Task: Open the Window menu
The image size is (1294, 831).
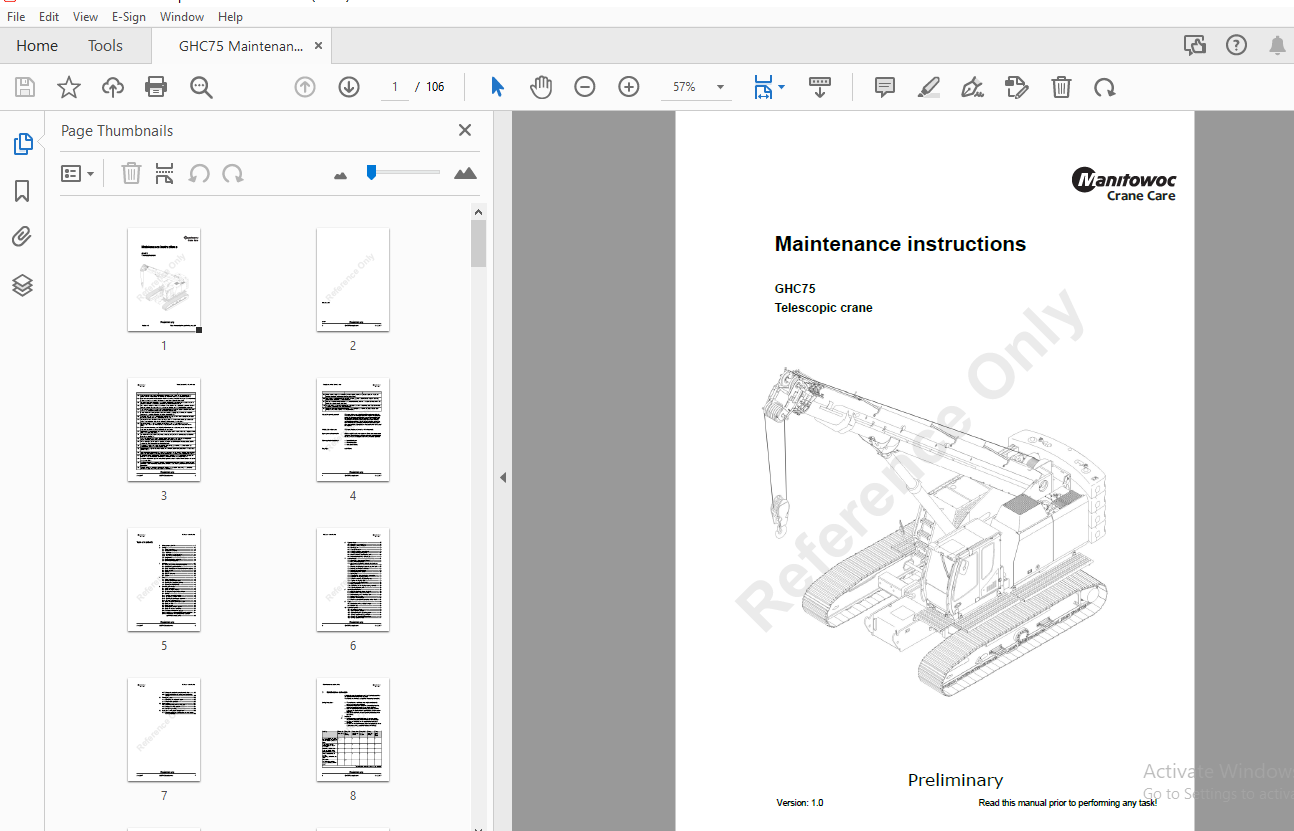Action: pos(182,17)
